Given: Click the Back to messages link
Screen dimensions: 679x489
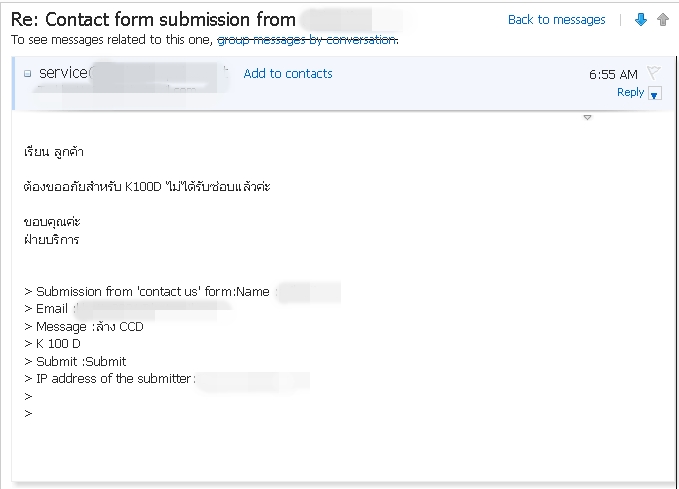Looking at the screenshot, I should 556,20.
